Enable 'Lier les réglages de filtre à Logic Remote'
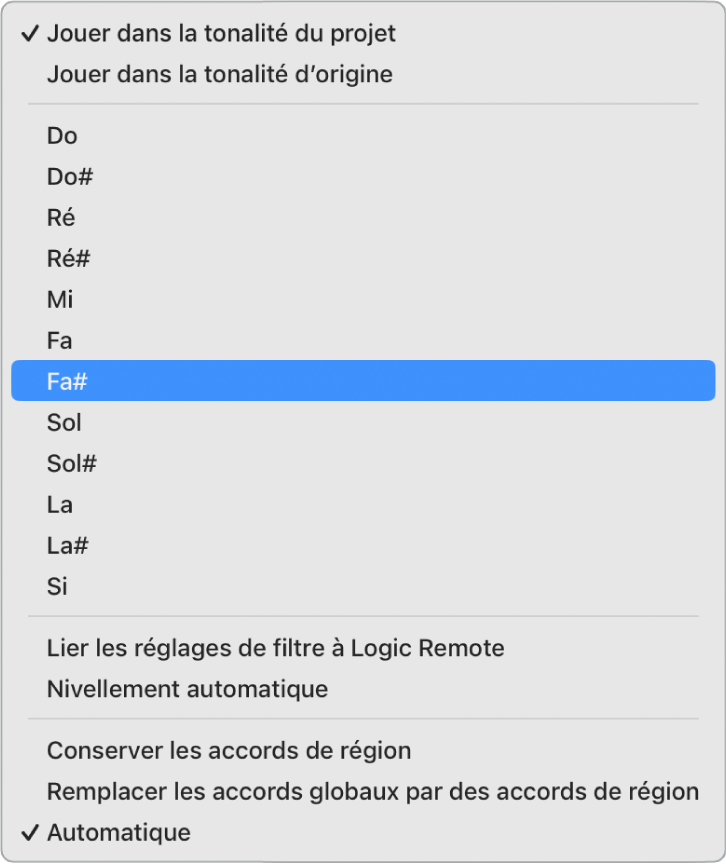The width and height of the screenshot is (726, 865). 275,648
